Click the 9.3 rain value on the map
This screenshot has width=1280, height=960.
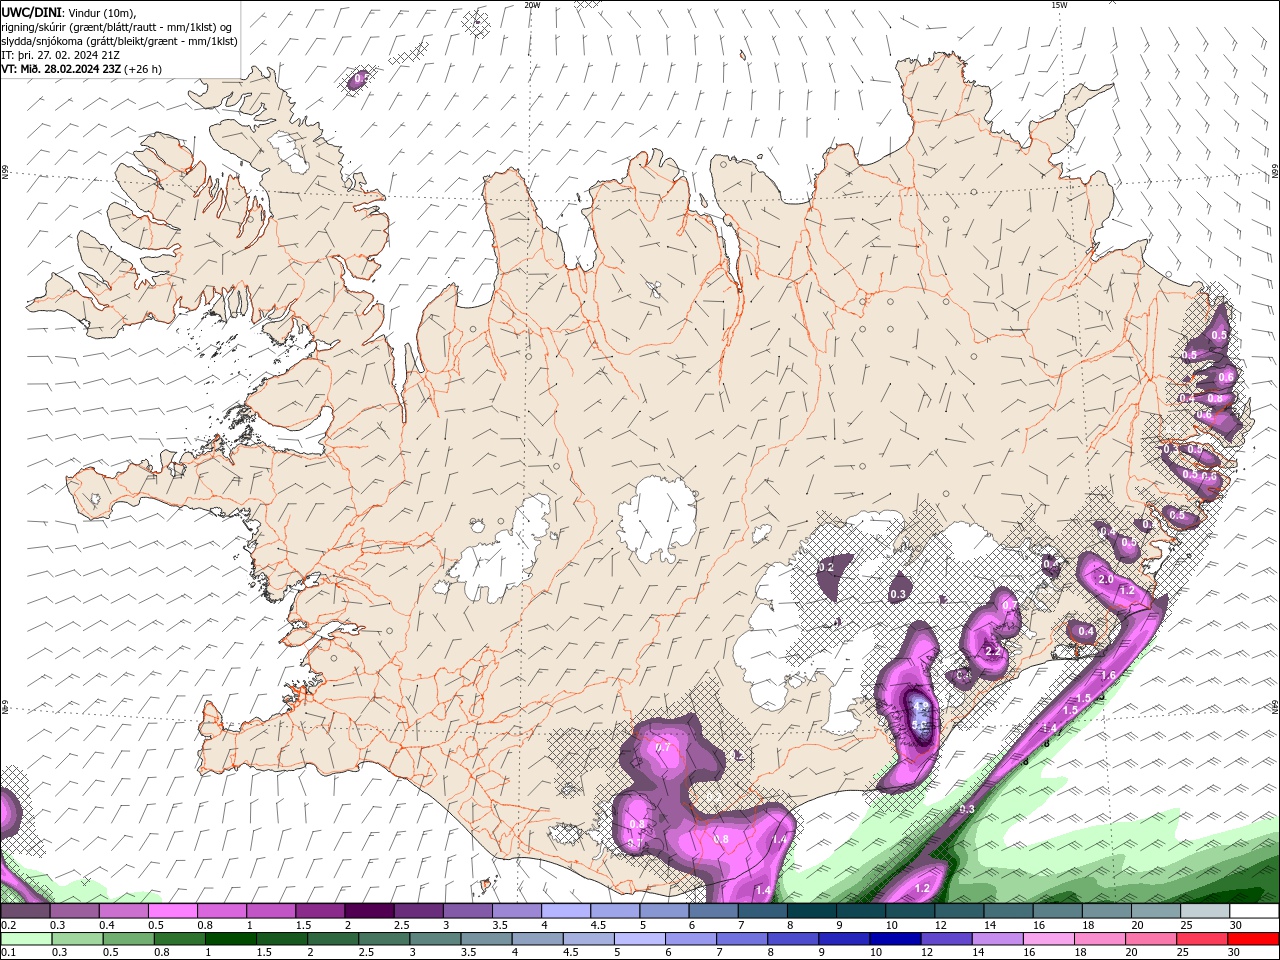tap(967, 808)
